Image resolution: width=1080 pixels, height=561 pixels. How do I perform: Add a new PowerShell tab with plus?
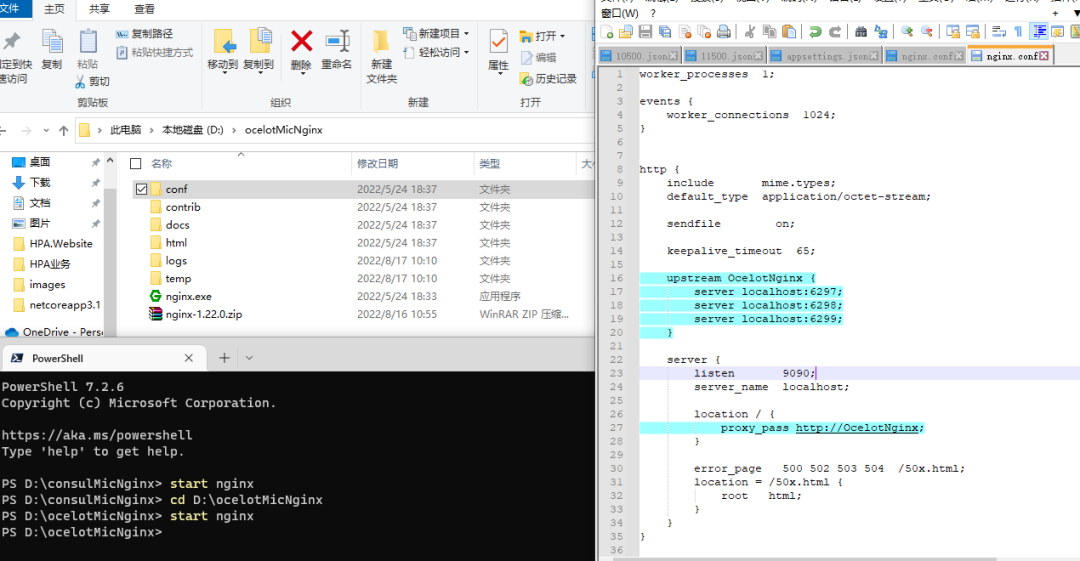pyautogui.click(x=224, y=358)
